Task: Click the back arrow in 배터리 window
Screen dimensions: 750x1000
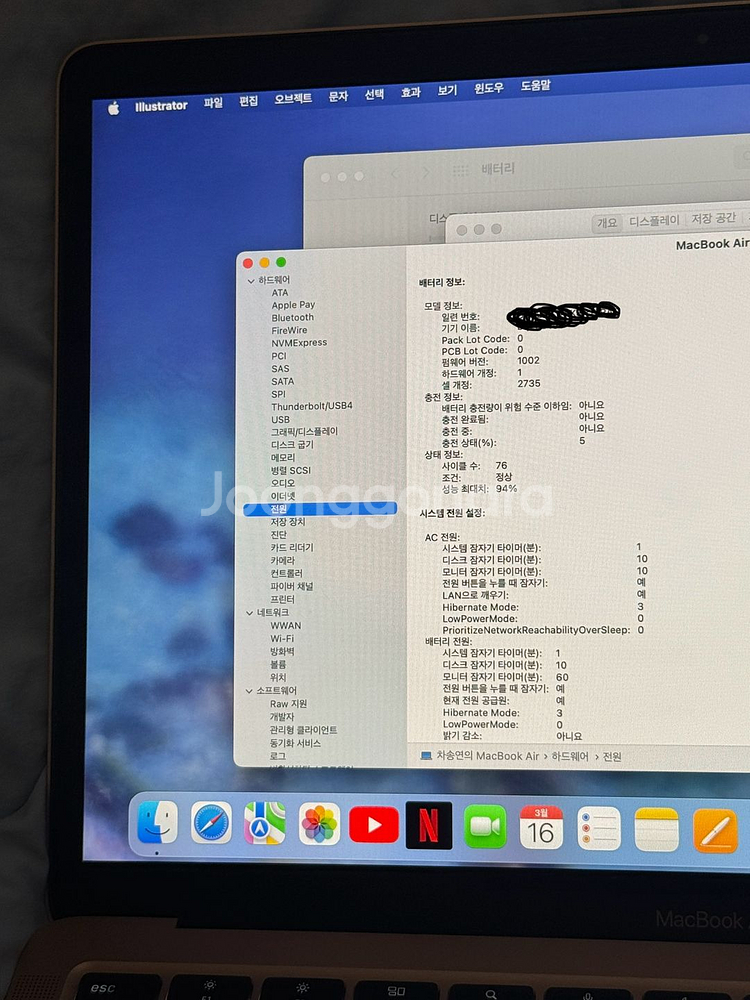Action: [395, 173]
